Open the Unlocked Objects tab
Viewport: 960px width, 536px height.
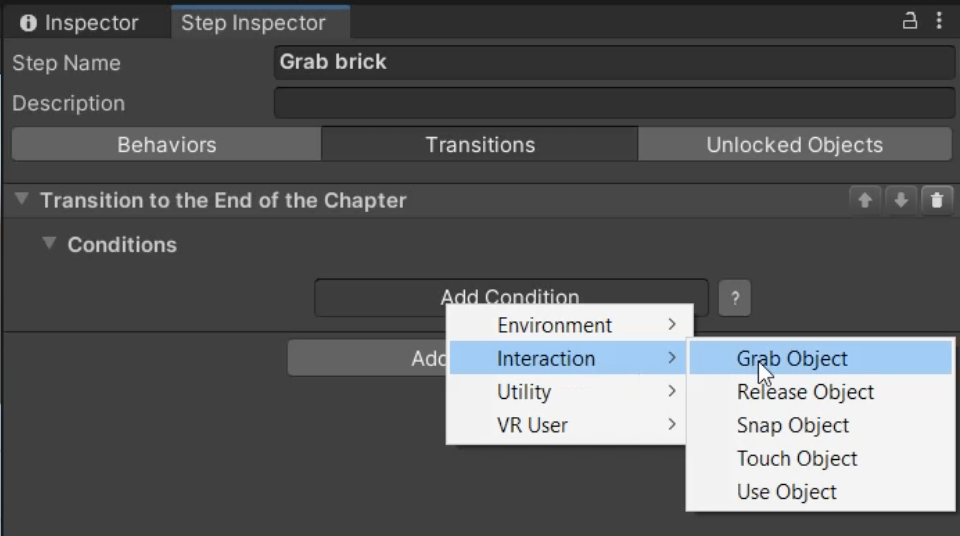pos(794,145)
